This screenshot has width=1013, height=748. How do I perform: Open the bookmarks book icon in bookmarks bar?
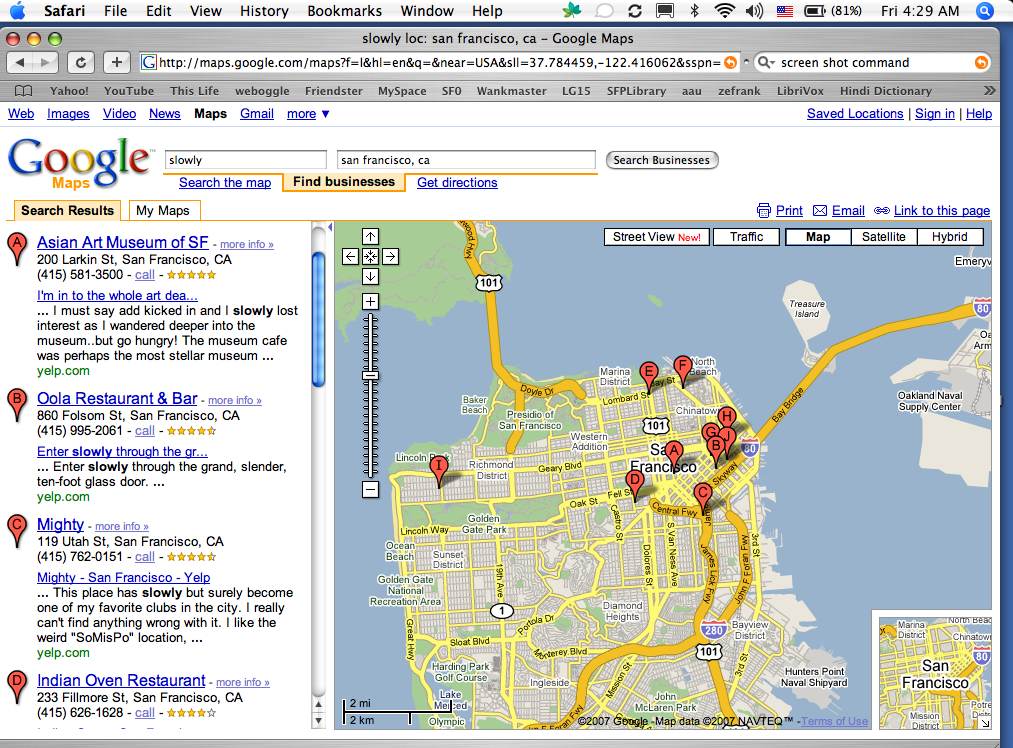[24, 90]
